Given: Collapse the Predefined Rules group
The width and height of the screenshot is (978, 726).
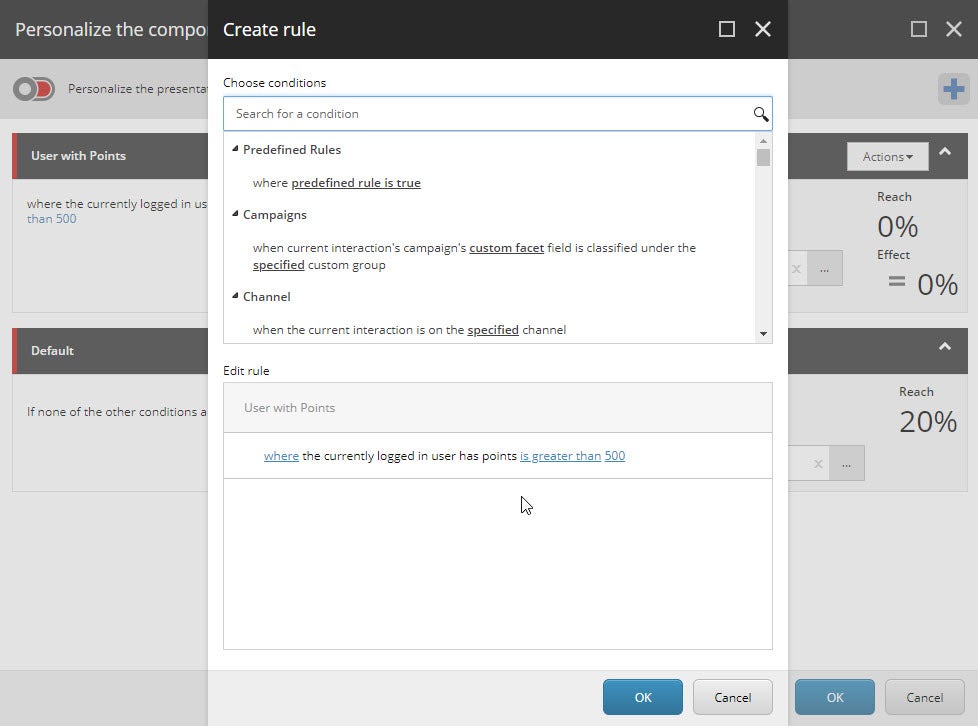Looking at the screenshot, I should [x=234, y=149].
